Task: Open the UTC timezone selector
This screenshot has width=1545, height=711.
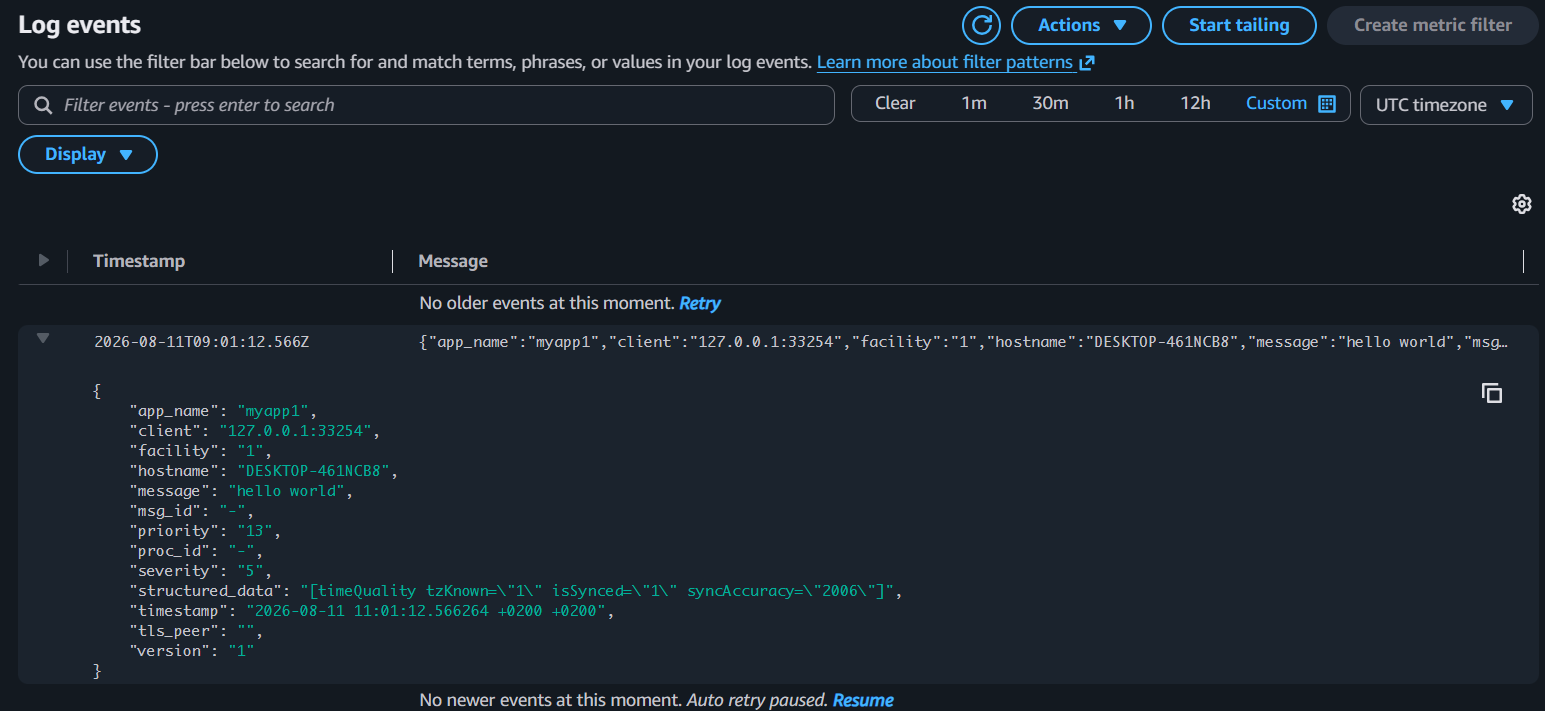Action: 1446,105
